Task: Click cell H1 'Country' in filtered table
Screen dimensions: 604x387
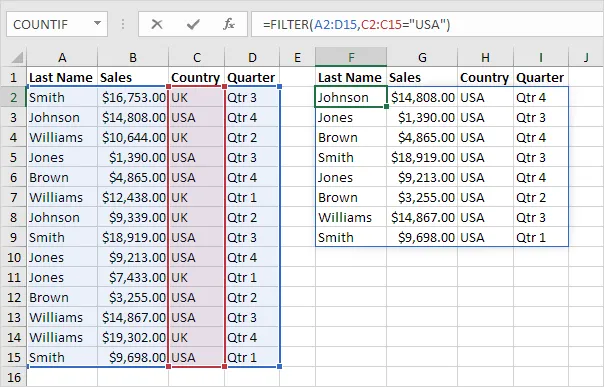Action: pyautogui.click(x=485, y=77)
